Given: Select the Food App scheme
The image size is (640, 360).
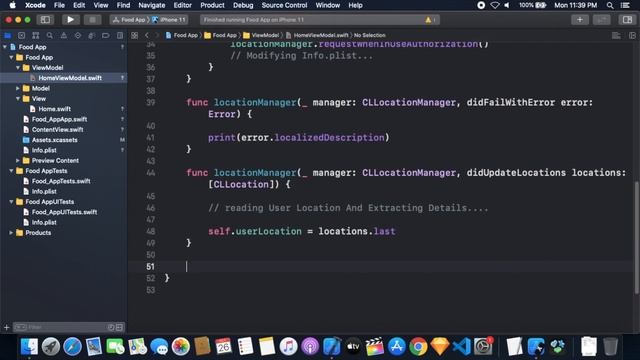Looking at the screenshot, I should pos(129,20).
